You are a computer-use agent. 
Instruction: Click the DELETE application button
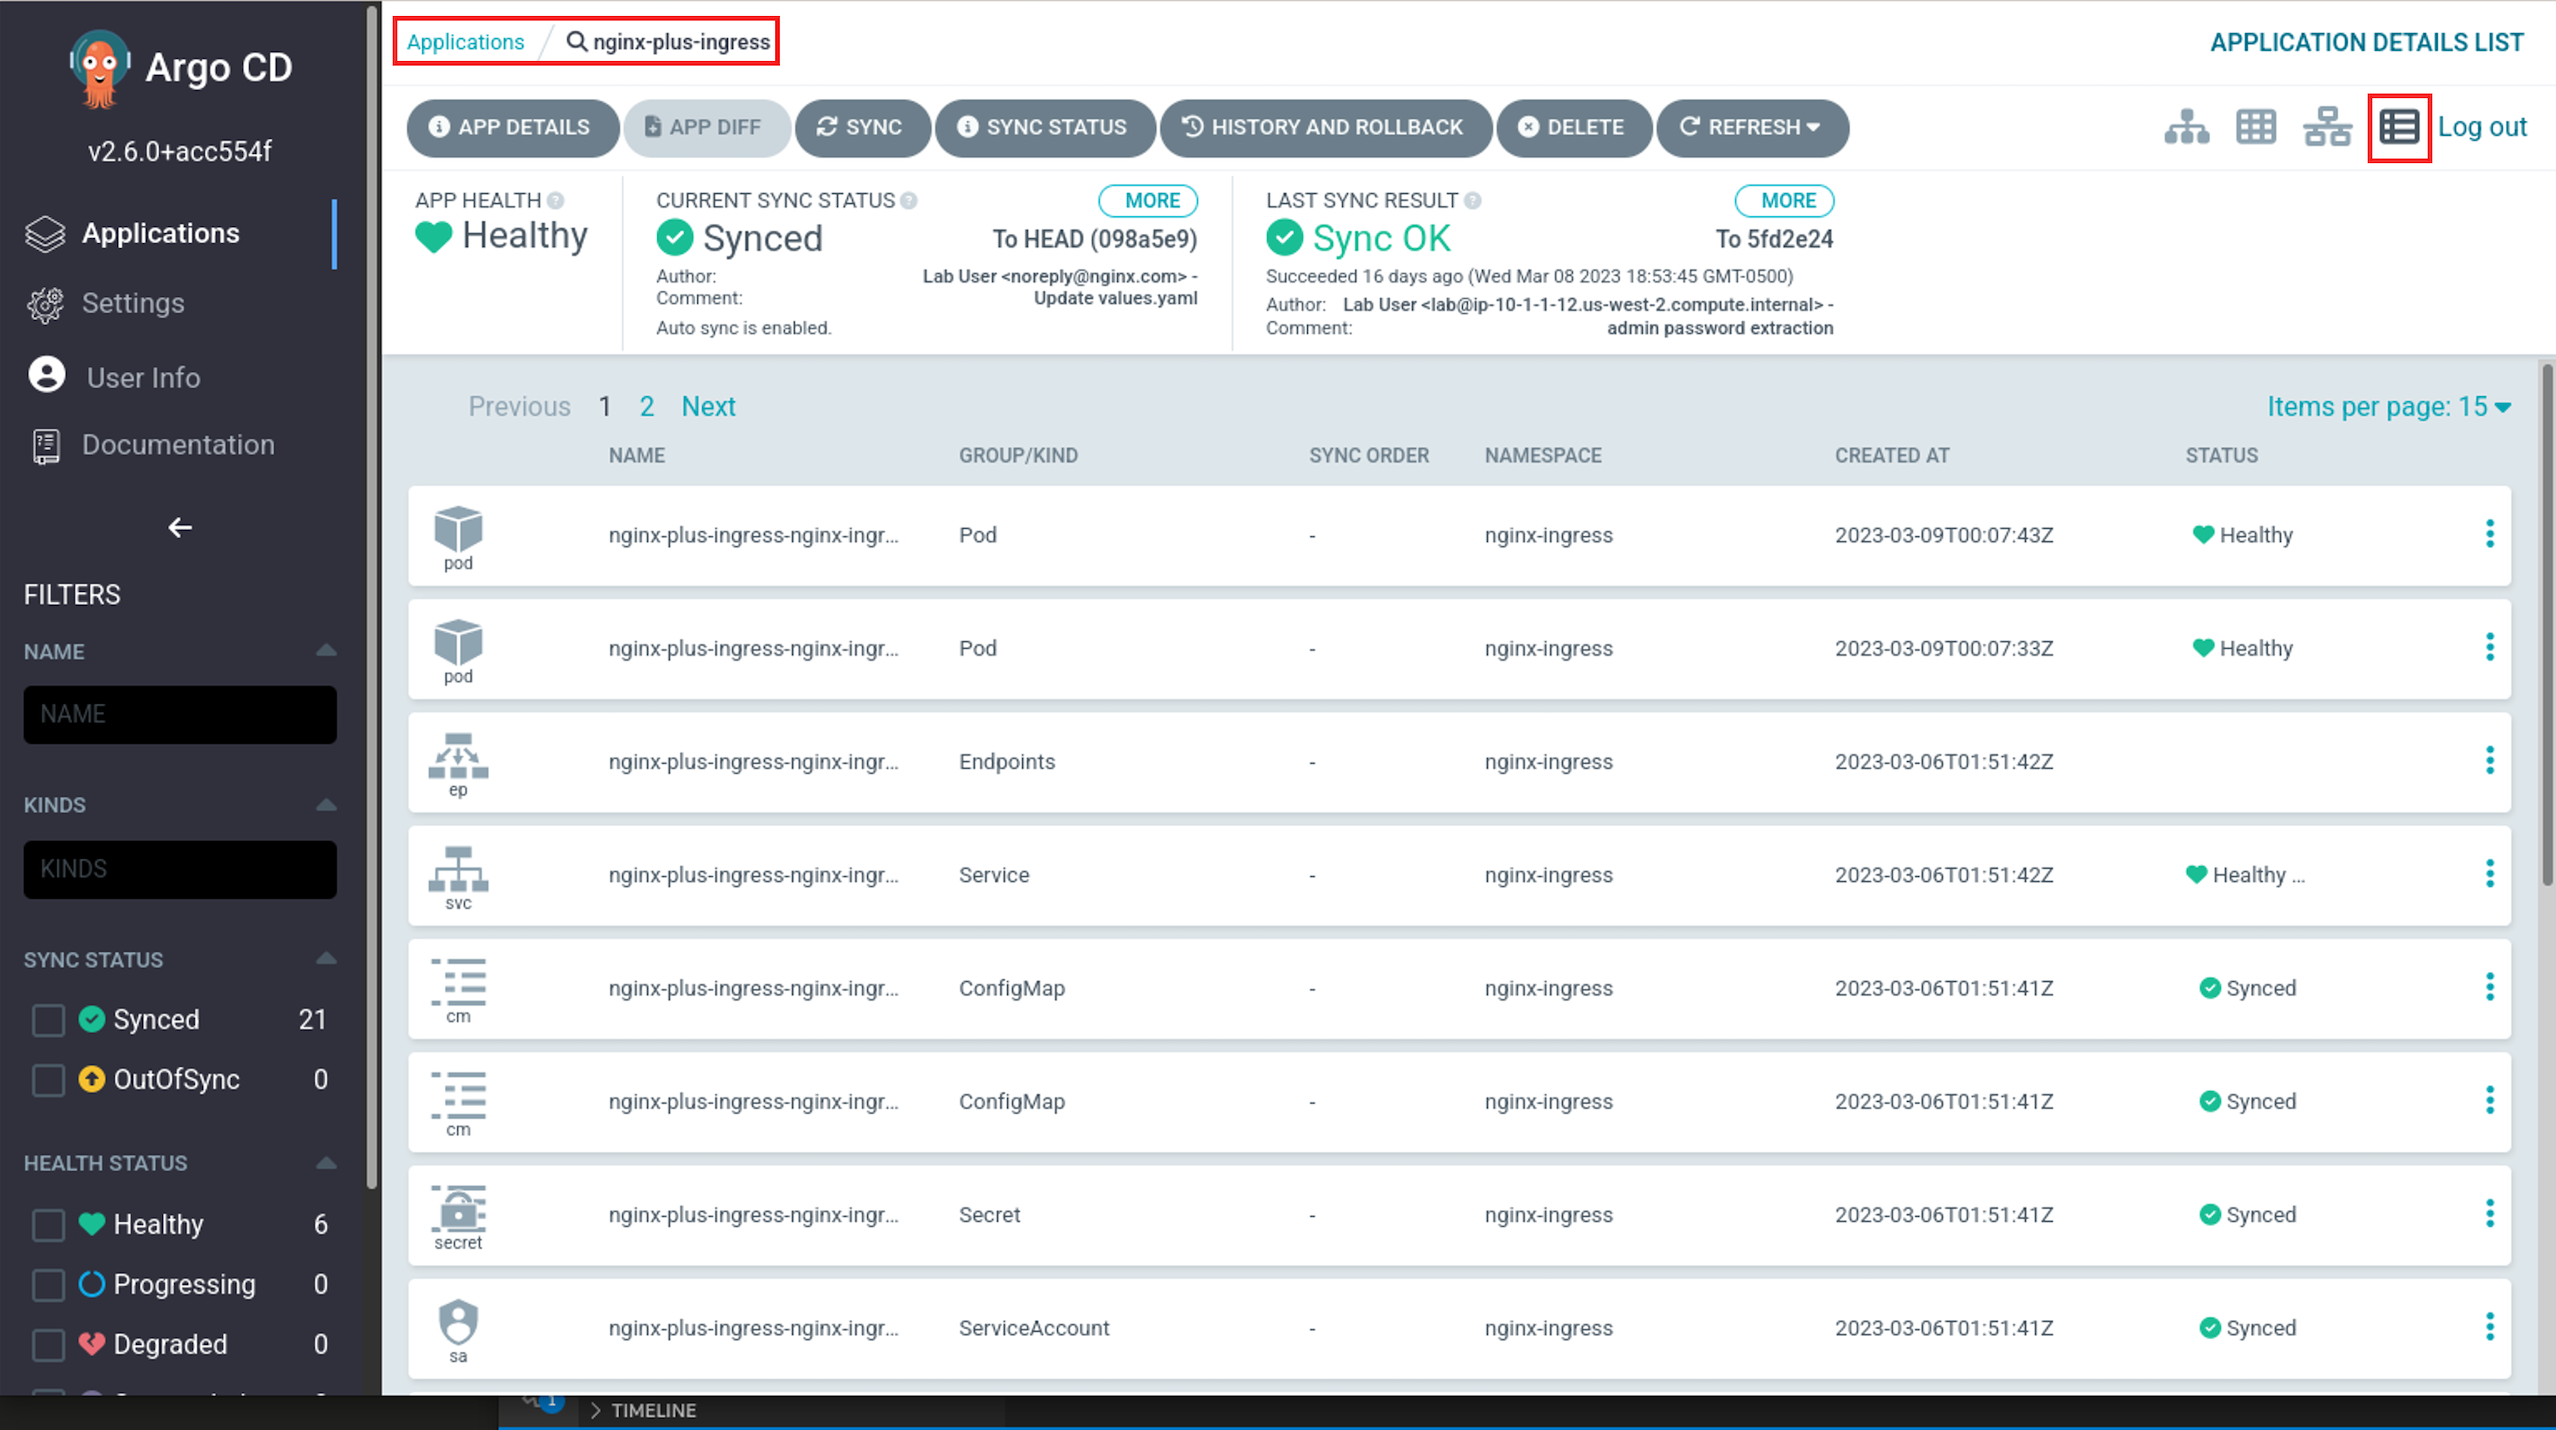[x=1573, y=127]
